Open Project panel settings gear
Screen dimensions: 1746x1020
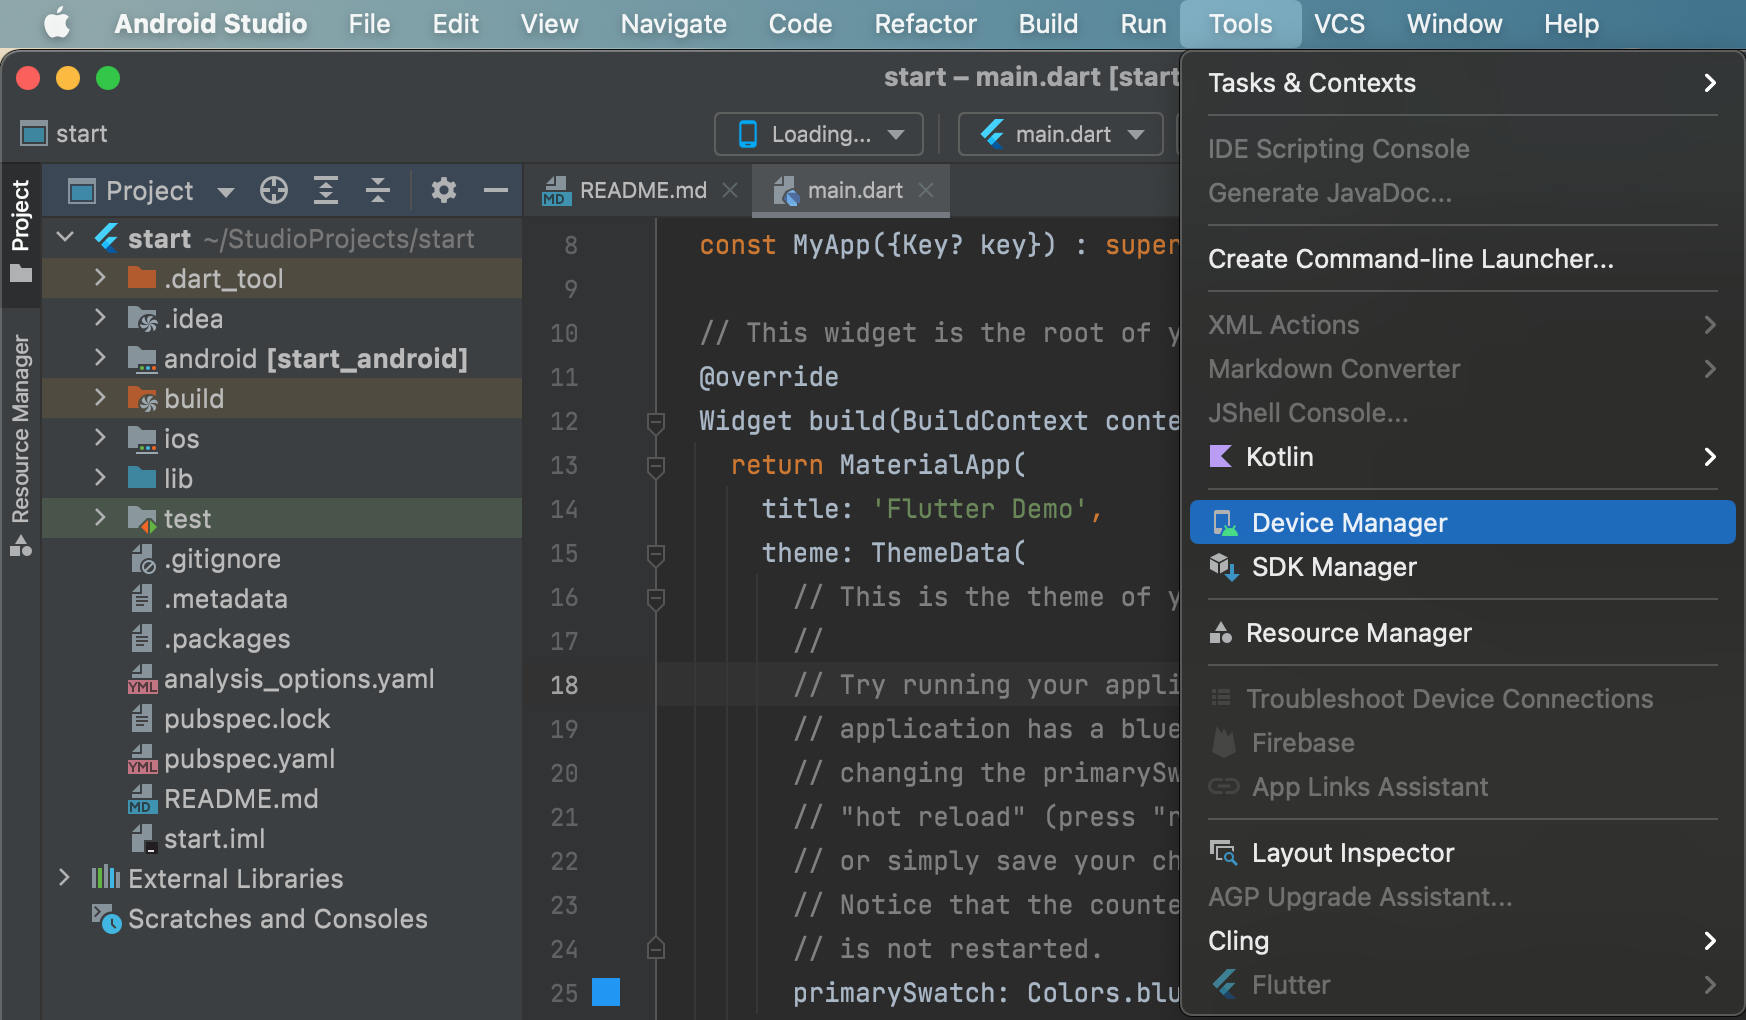pyautogui.click(x=444, y=190)
